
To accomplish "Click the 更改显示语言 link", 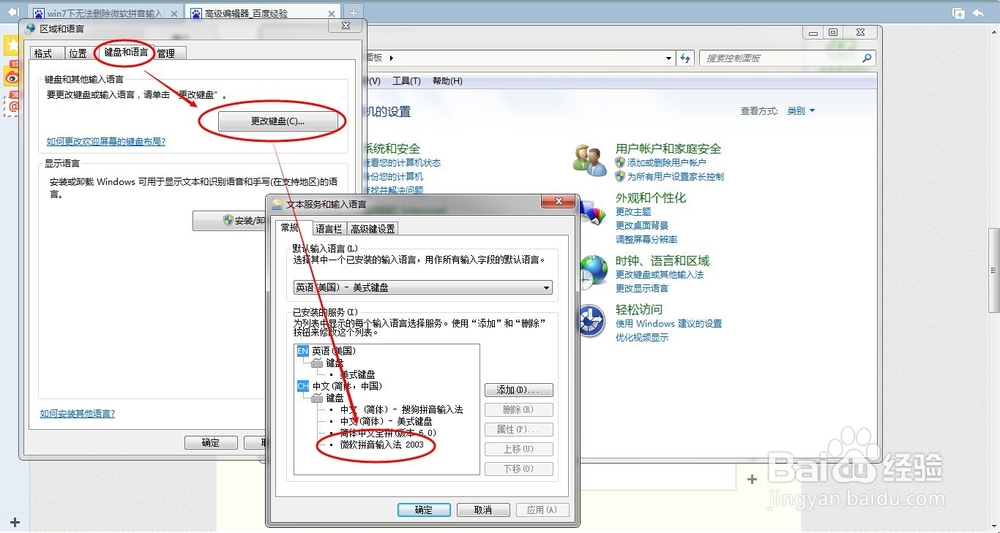I will click(642, 289).
